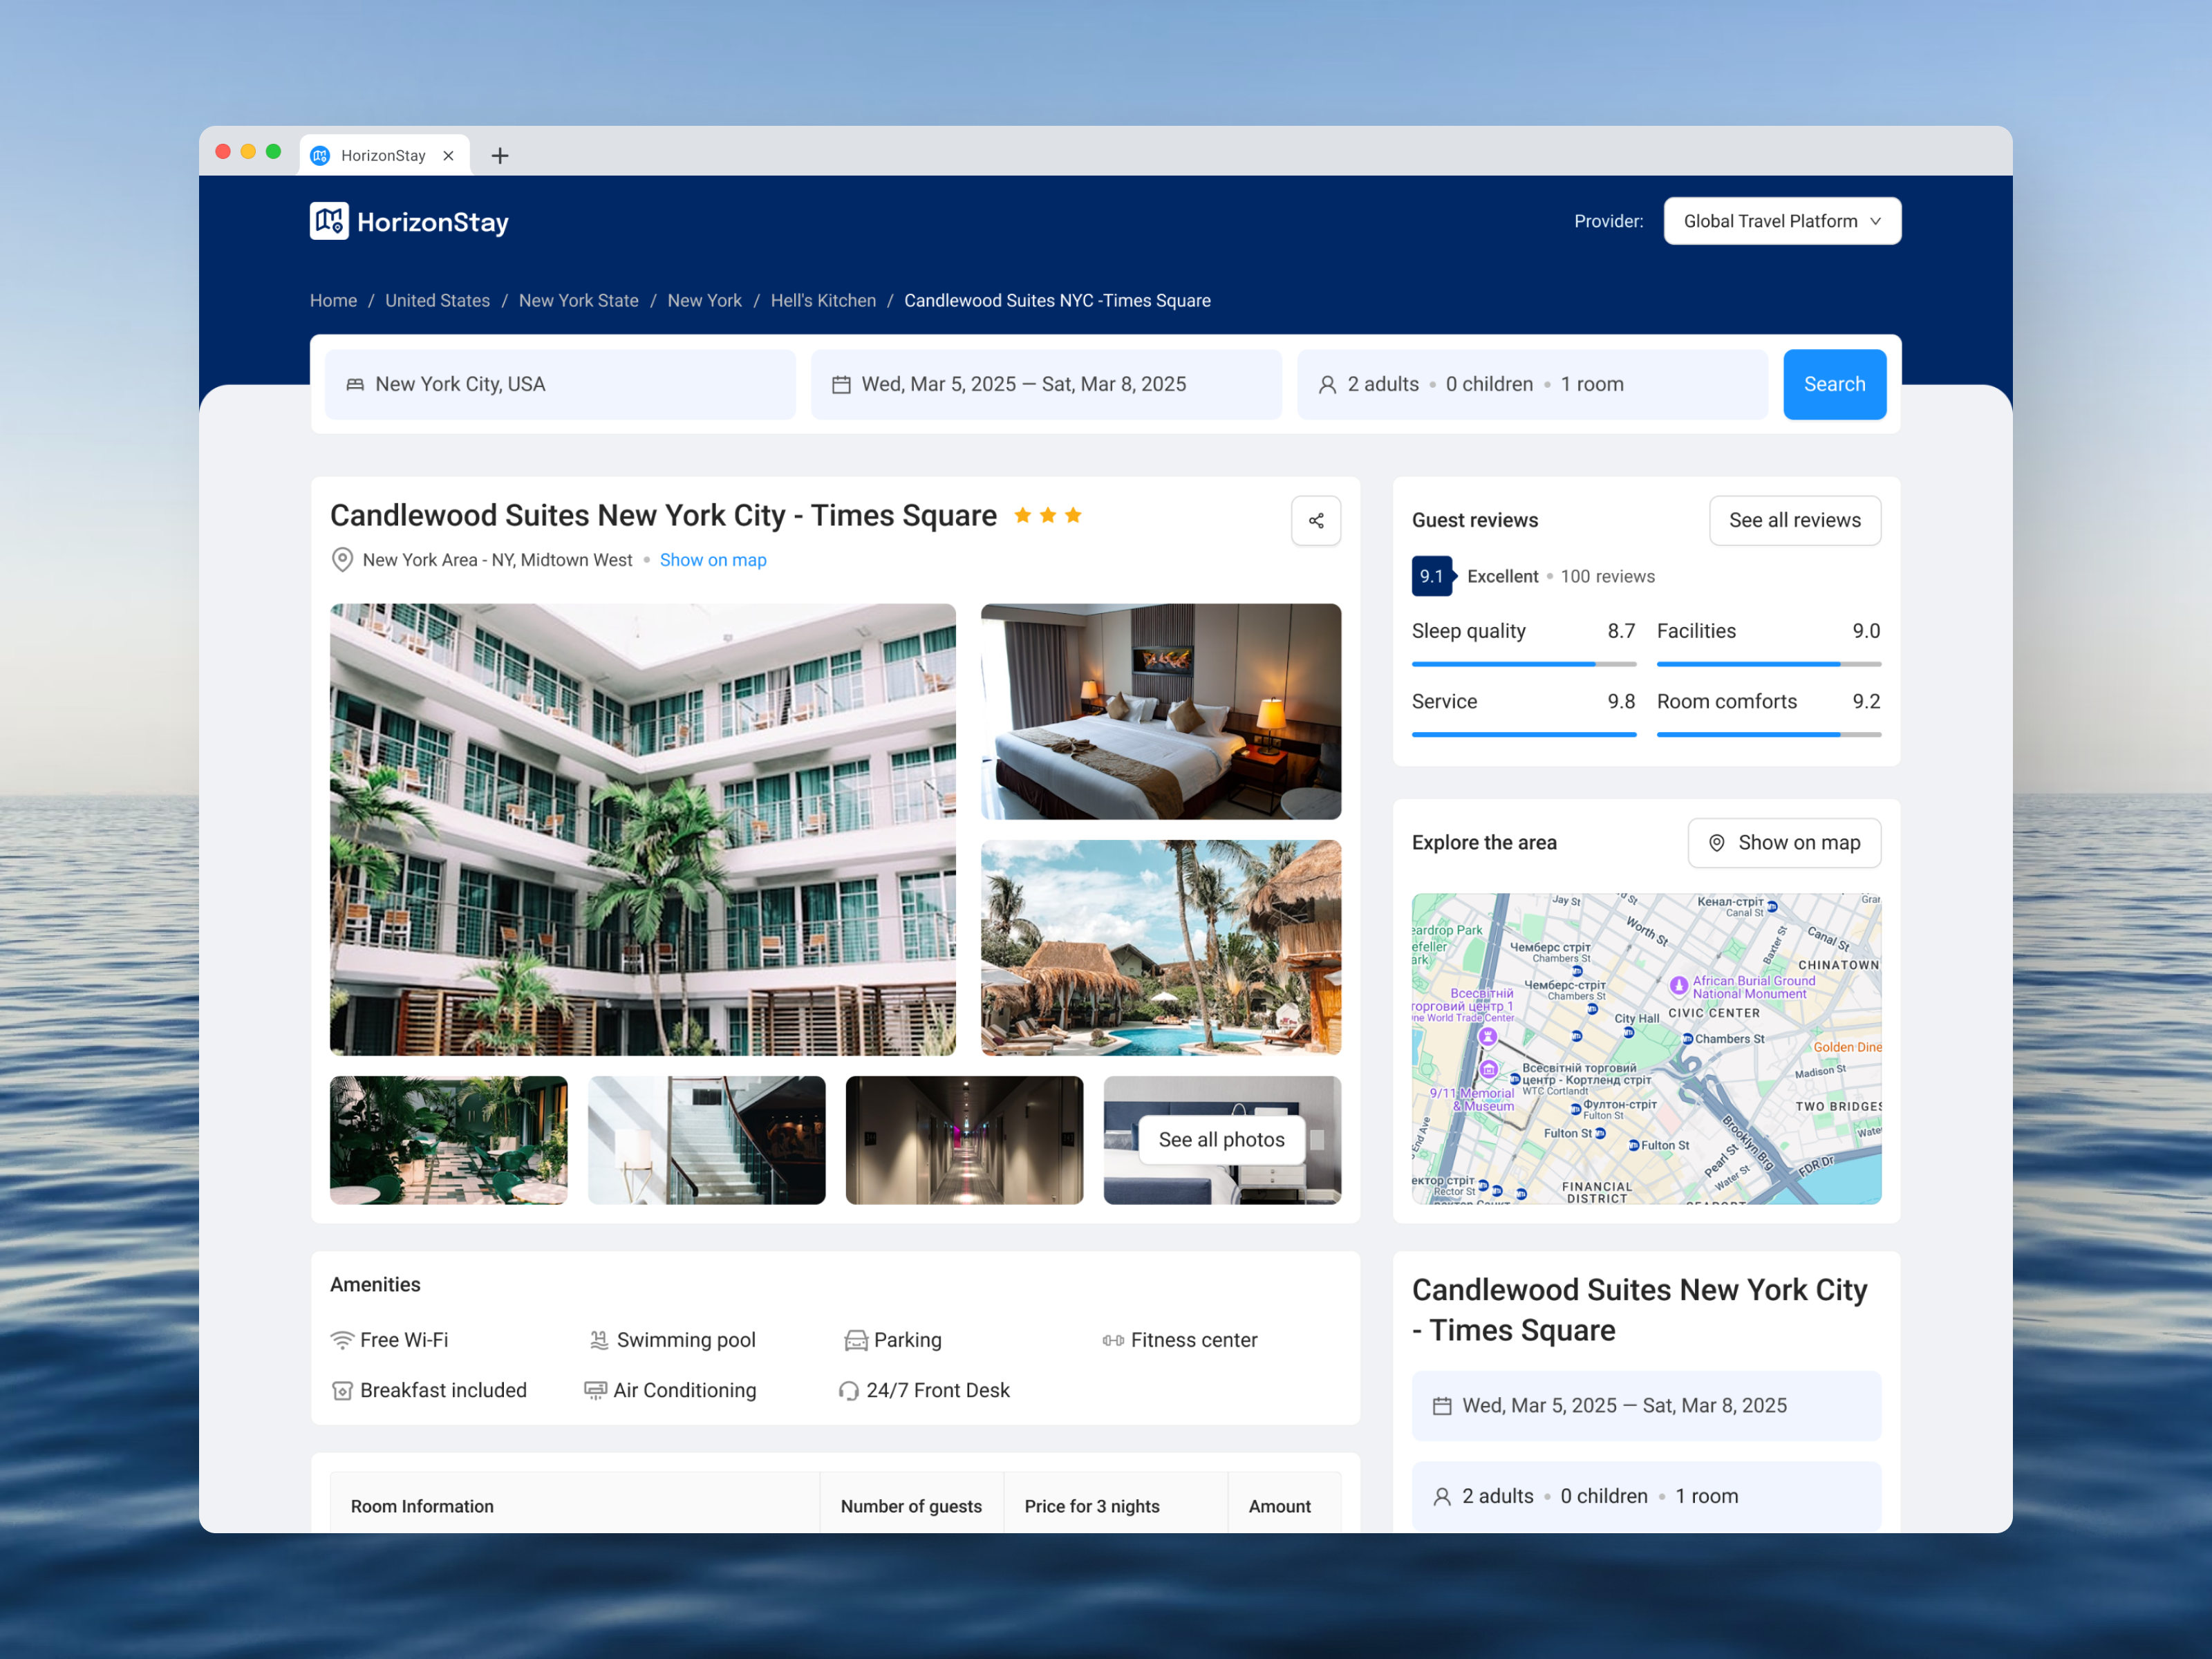Image resolution: width=2212 pixels, height=1659 pixels.
Task: Click the Air Conditioning amenity icon
Action: (x=595, y=1391)
